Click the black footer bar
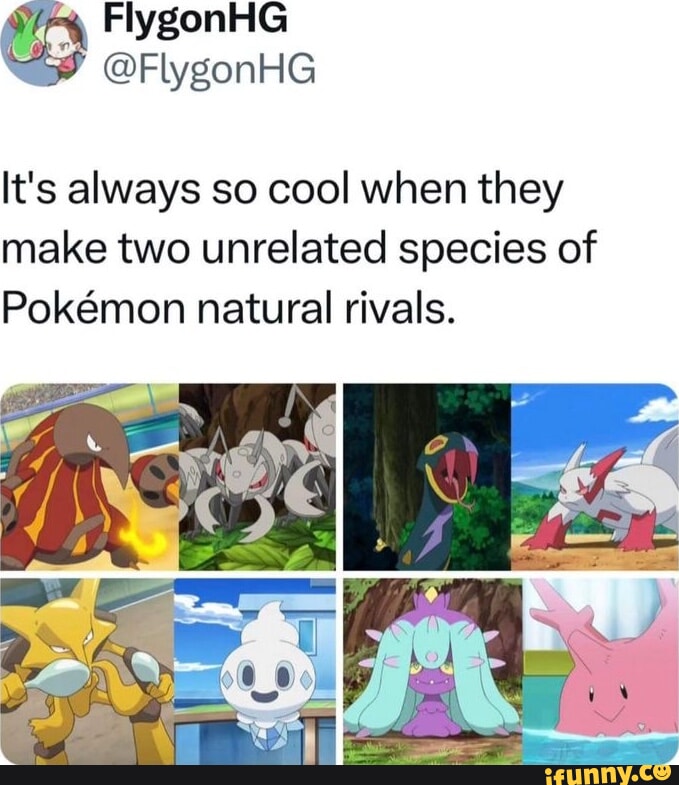The image size is (679, 785). (340, 775)
